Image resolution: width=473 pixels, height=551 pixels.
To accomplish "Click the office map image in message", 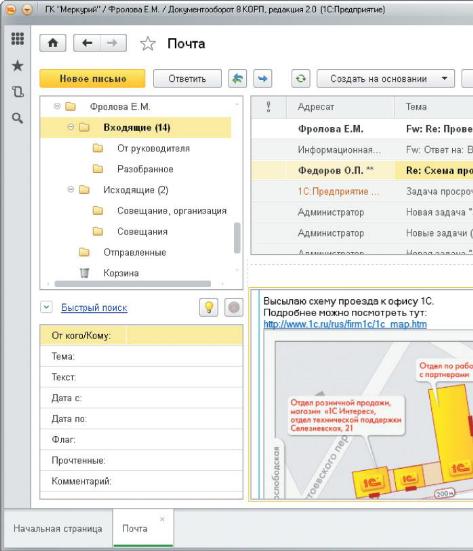I will pos(374,420).
